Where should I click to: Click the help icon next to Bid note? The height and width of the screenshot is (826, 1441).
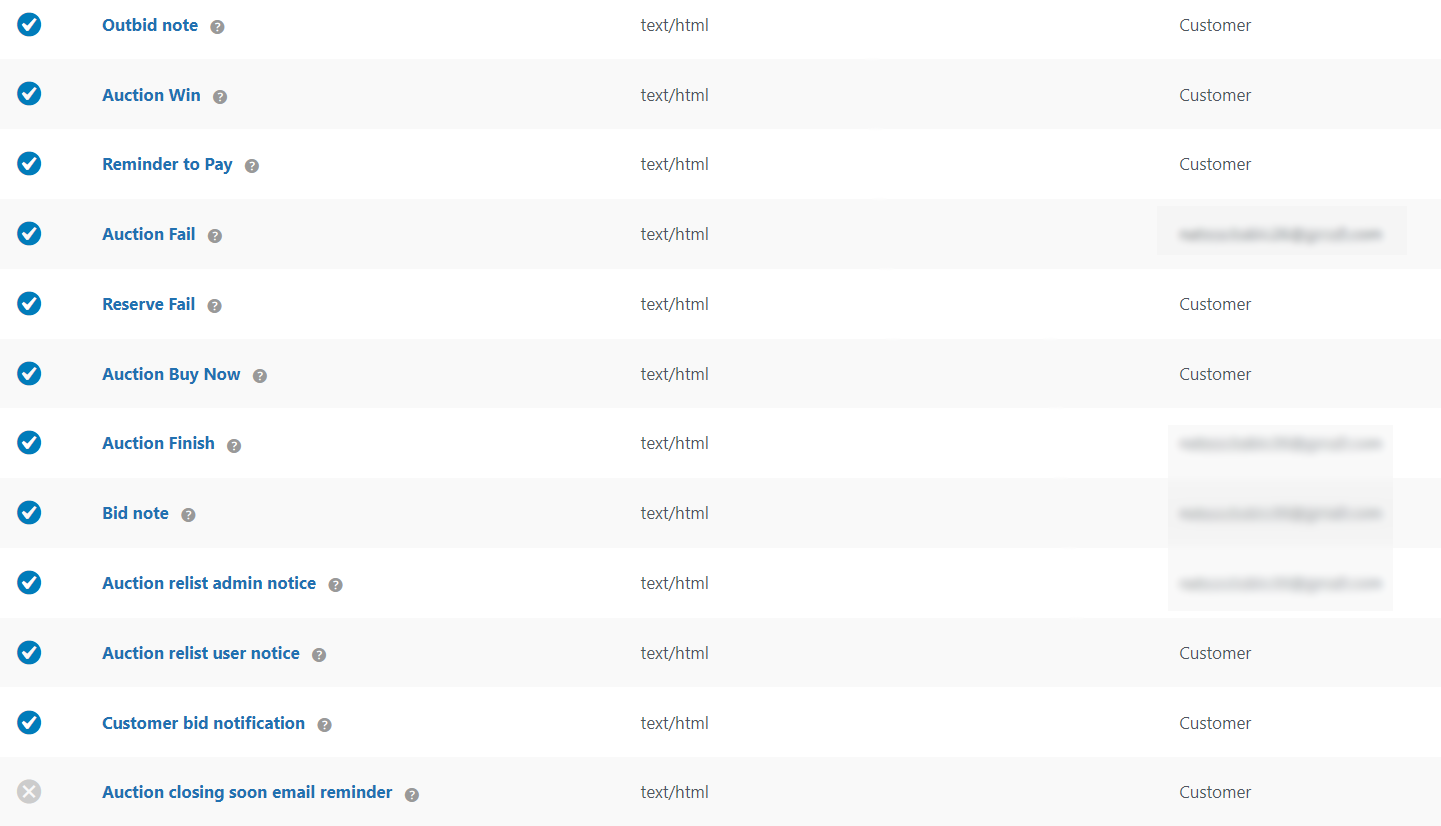coord(188,515)
